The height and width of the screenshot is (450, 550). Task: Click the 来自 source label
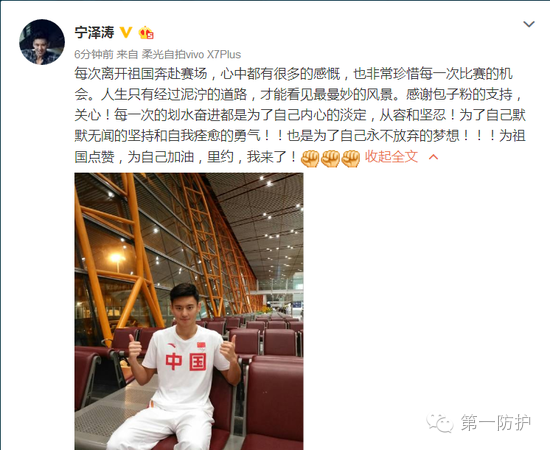coord(127,54)
